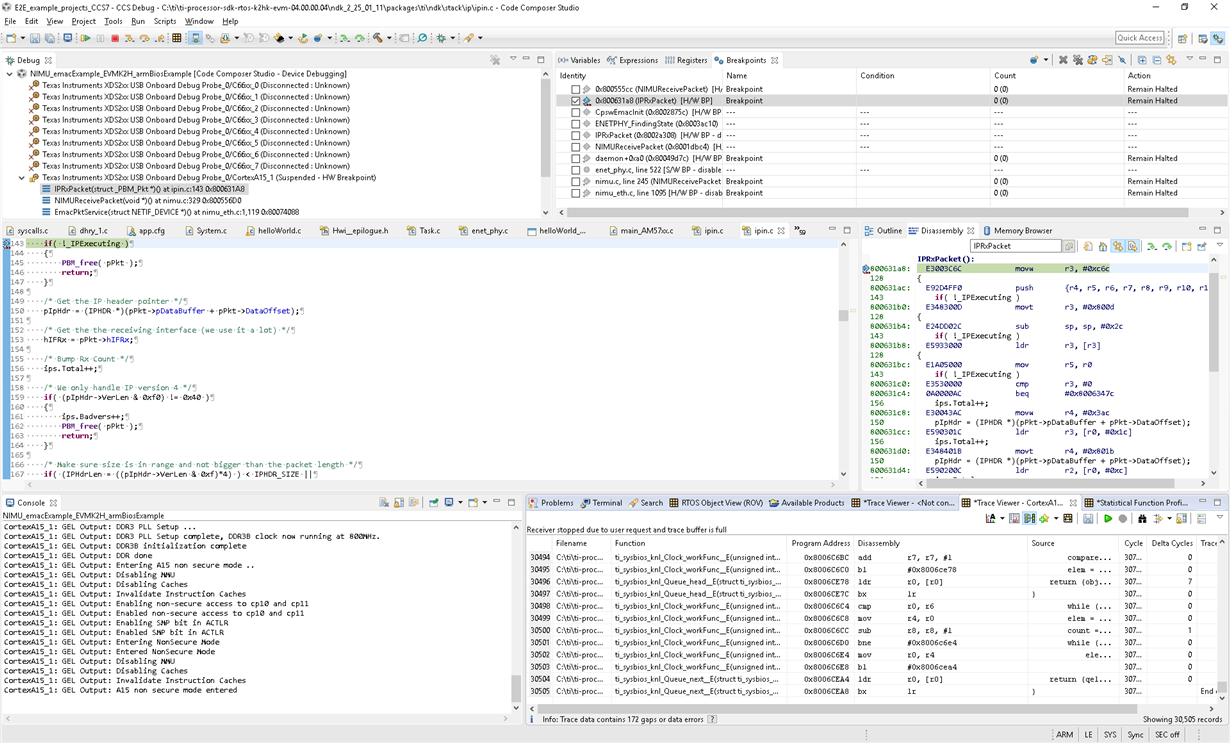
Task: Click the build hammer icon
Action: tap(378, 38)
